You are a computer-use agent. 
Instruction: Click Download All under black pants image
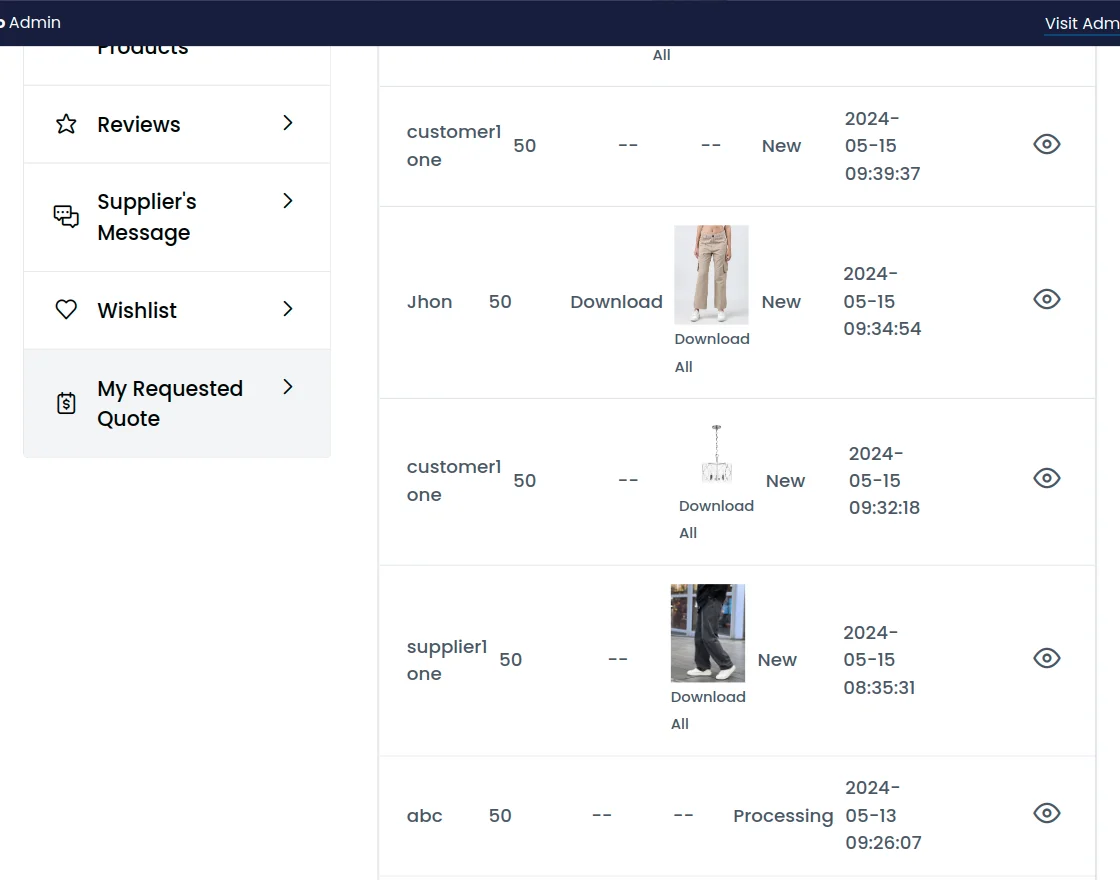click(x=708, y=710)
